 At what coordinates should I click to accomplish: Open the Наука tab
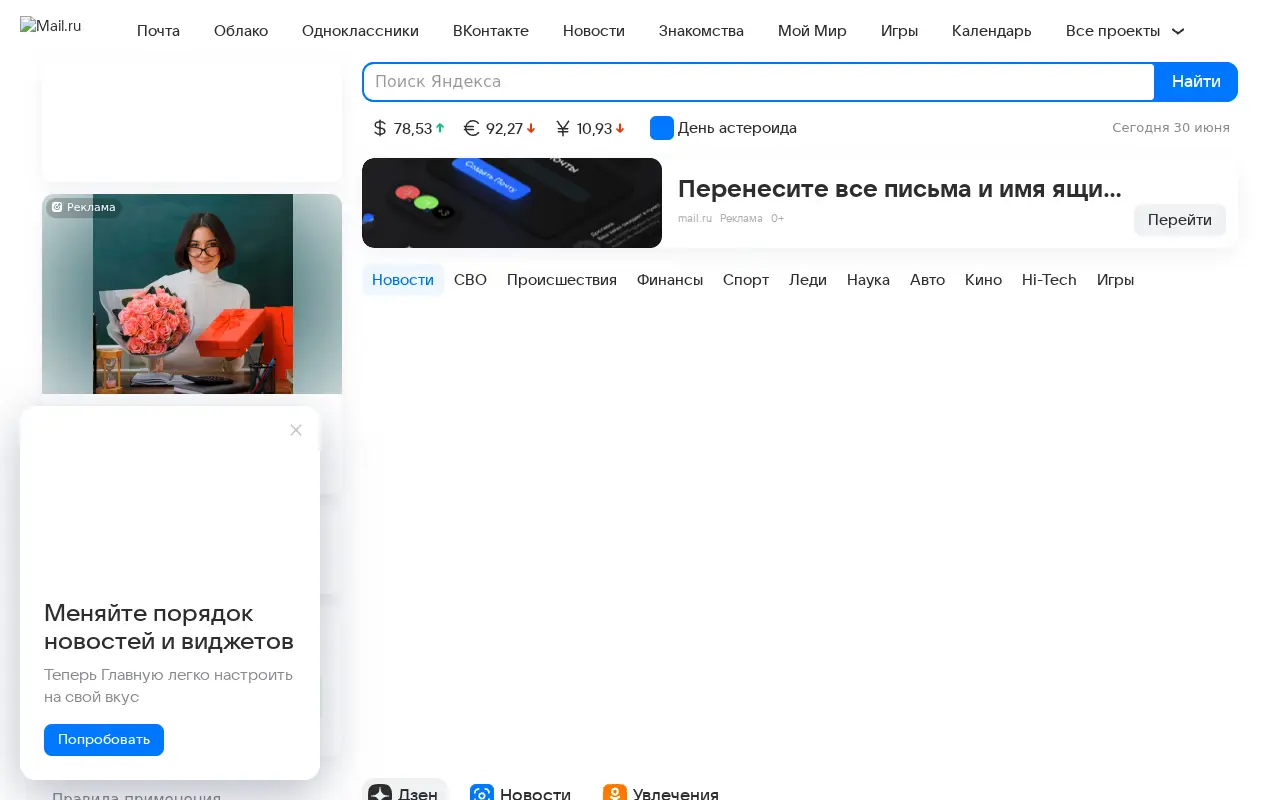pos(868,280)
